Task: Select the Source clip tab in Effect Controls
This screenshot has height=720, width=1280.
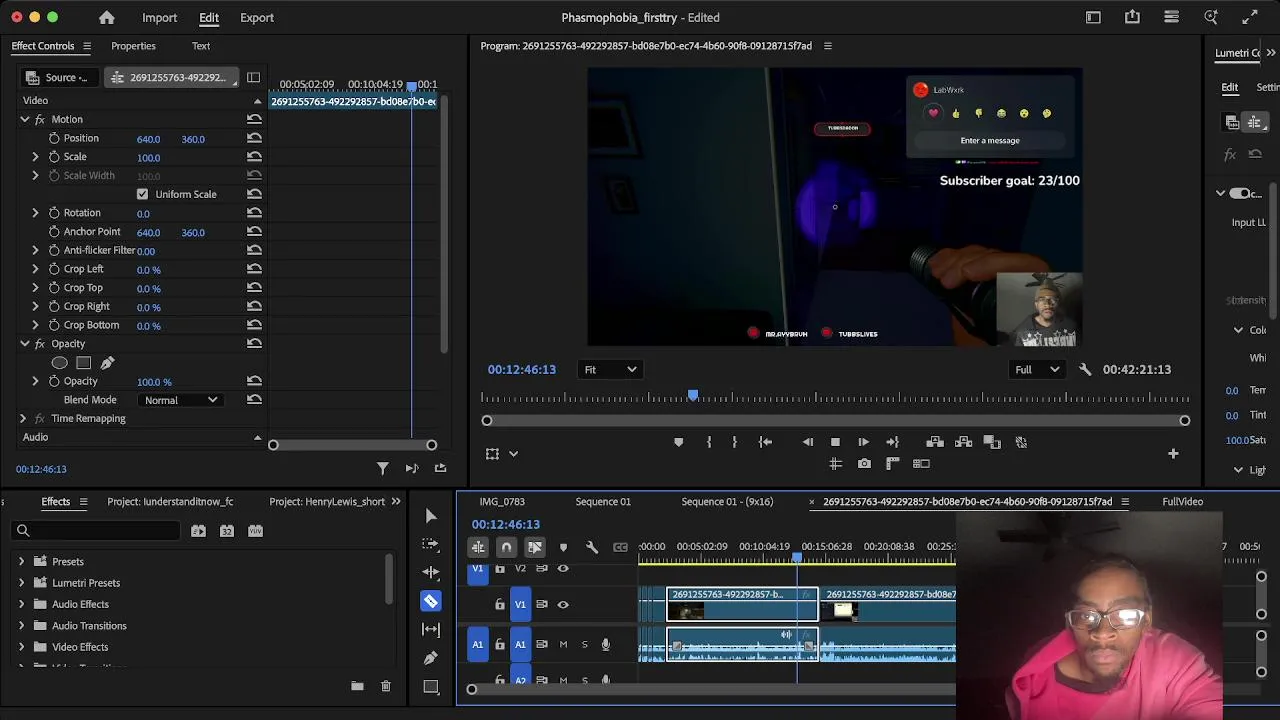Action: pyautogui.click(x=59, y=78)
